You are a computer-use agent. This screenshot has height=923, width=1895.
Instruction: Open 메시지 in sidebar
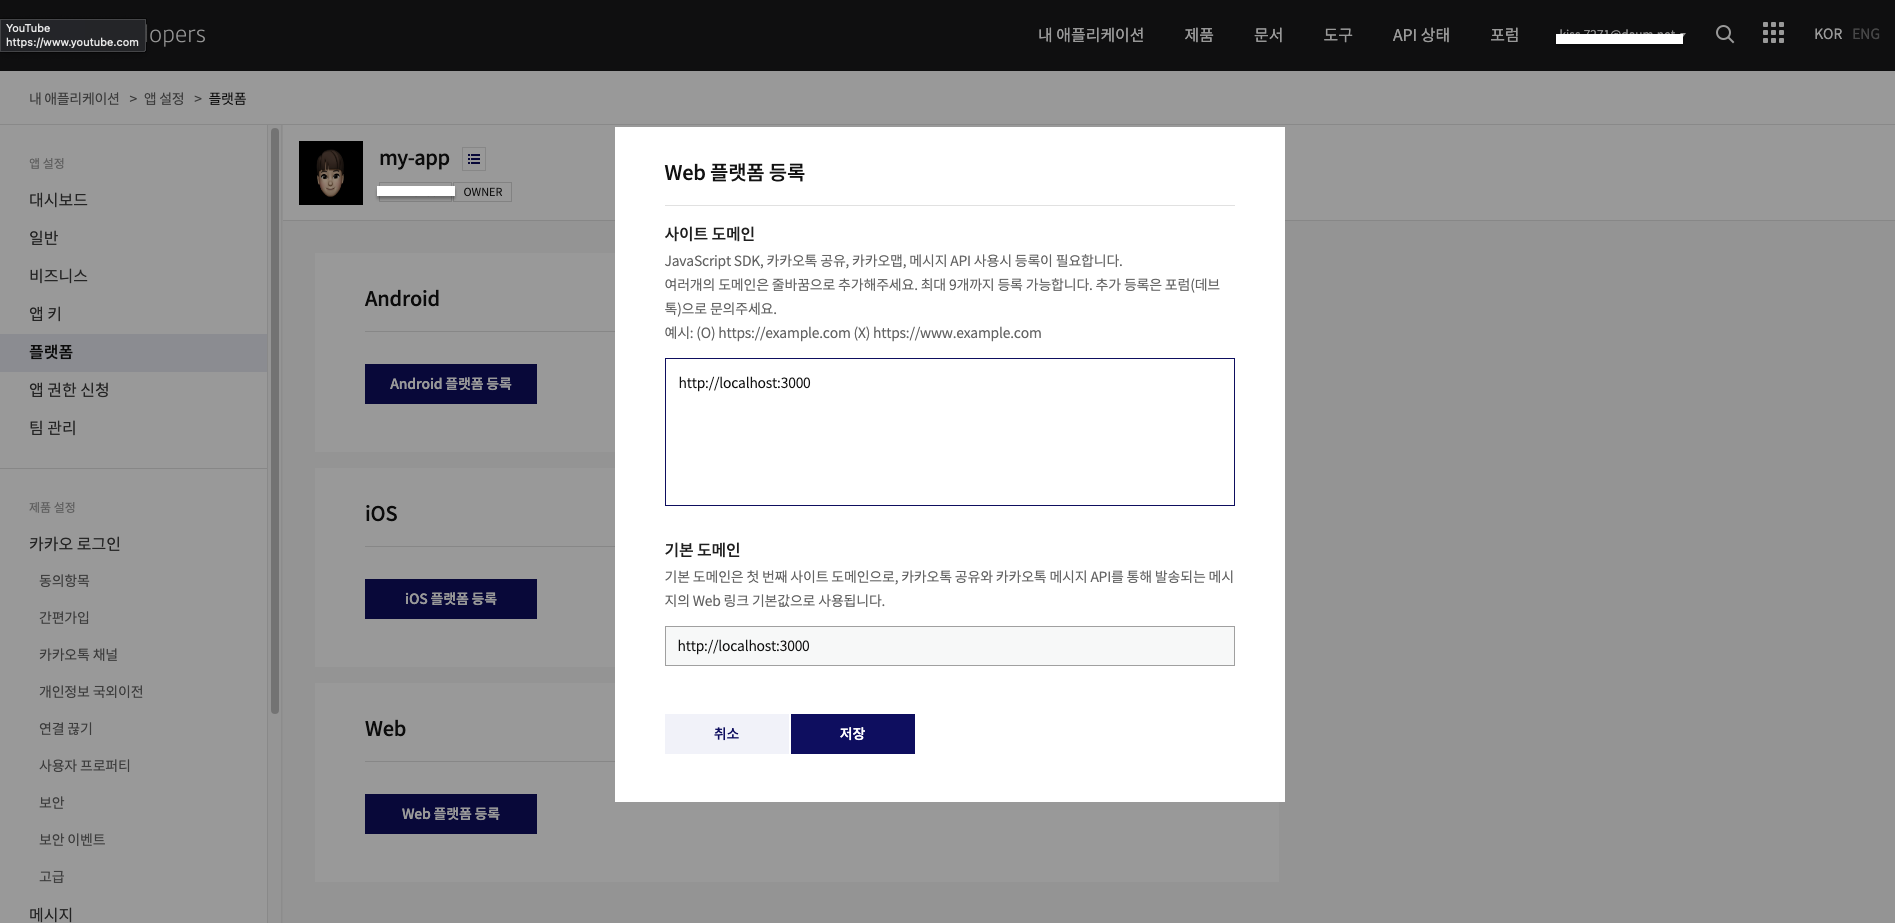[51, 914]
